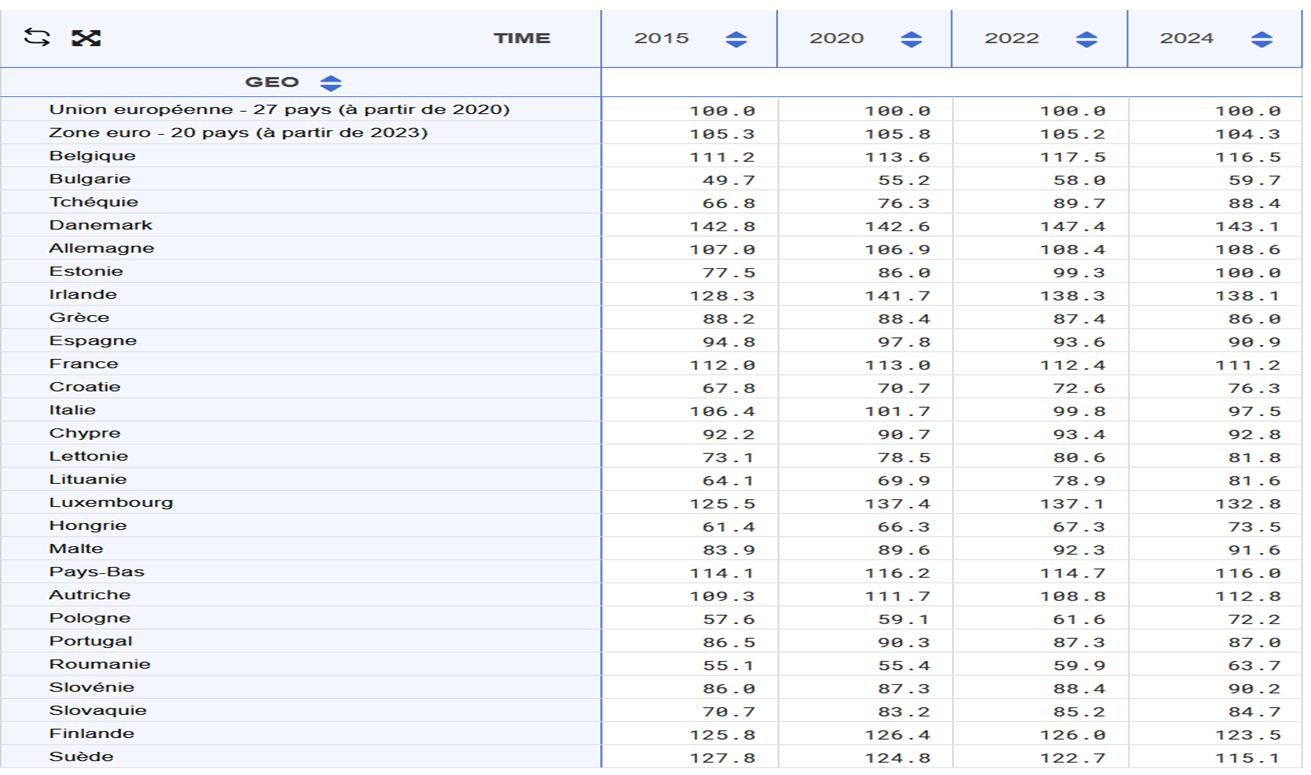Click the expand fullscreen arrows icon
This screenshot has width=1311, height=775.
click(86, 38)
